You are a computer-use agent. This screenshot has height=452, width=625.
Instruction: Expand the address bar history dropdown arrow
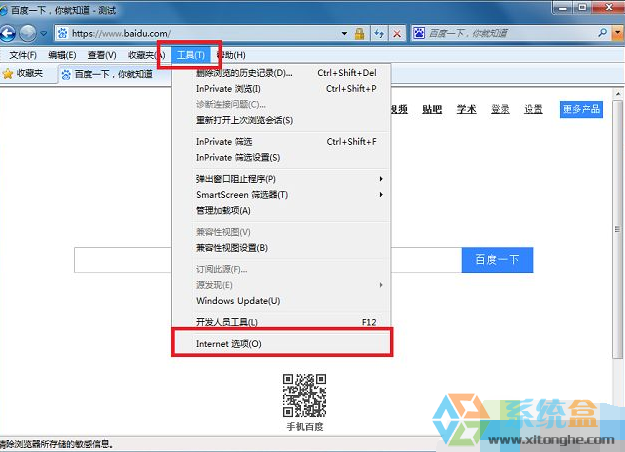344,33
